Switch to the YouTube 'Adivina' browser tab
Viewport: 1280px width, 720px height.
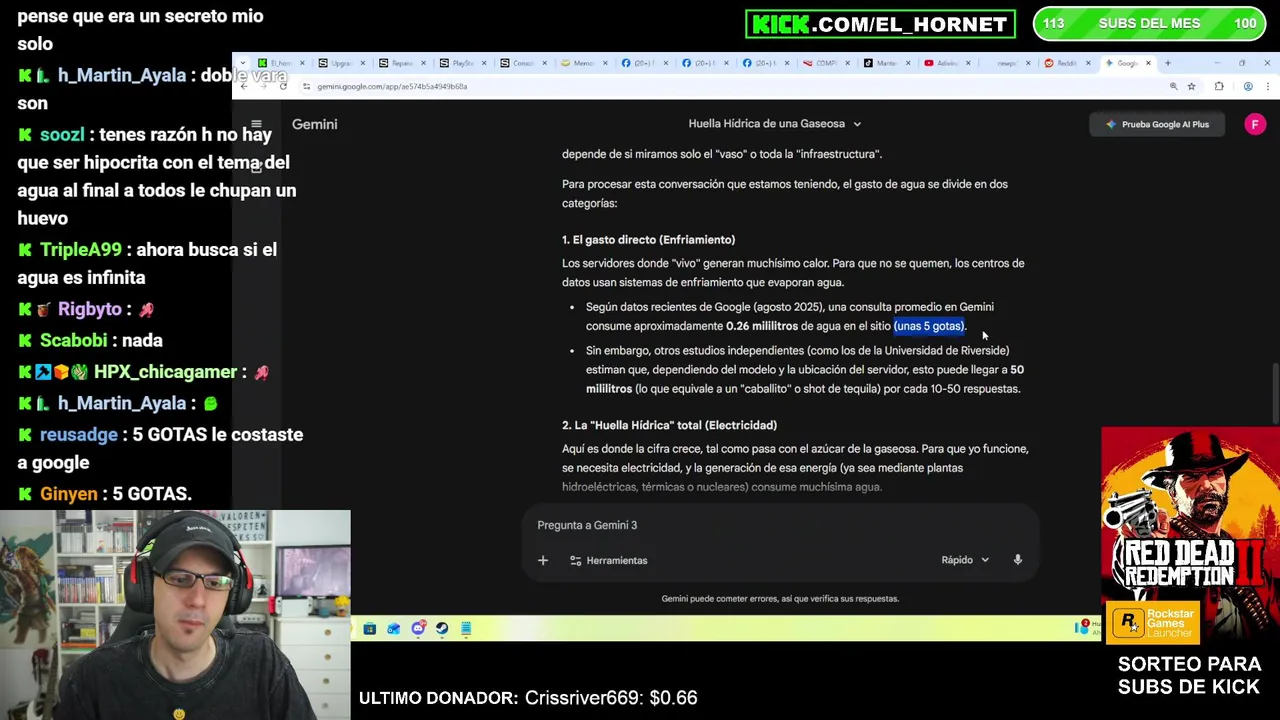click(946, 63)
